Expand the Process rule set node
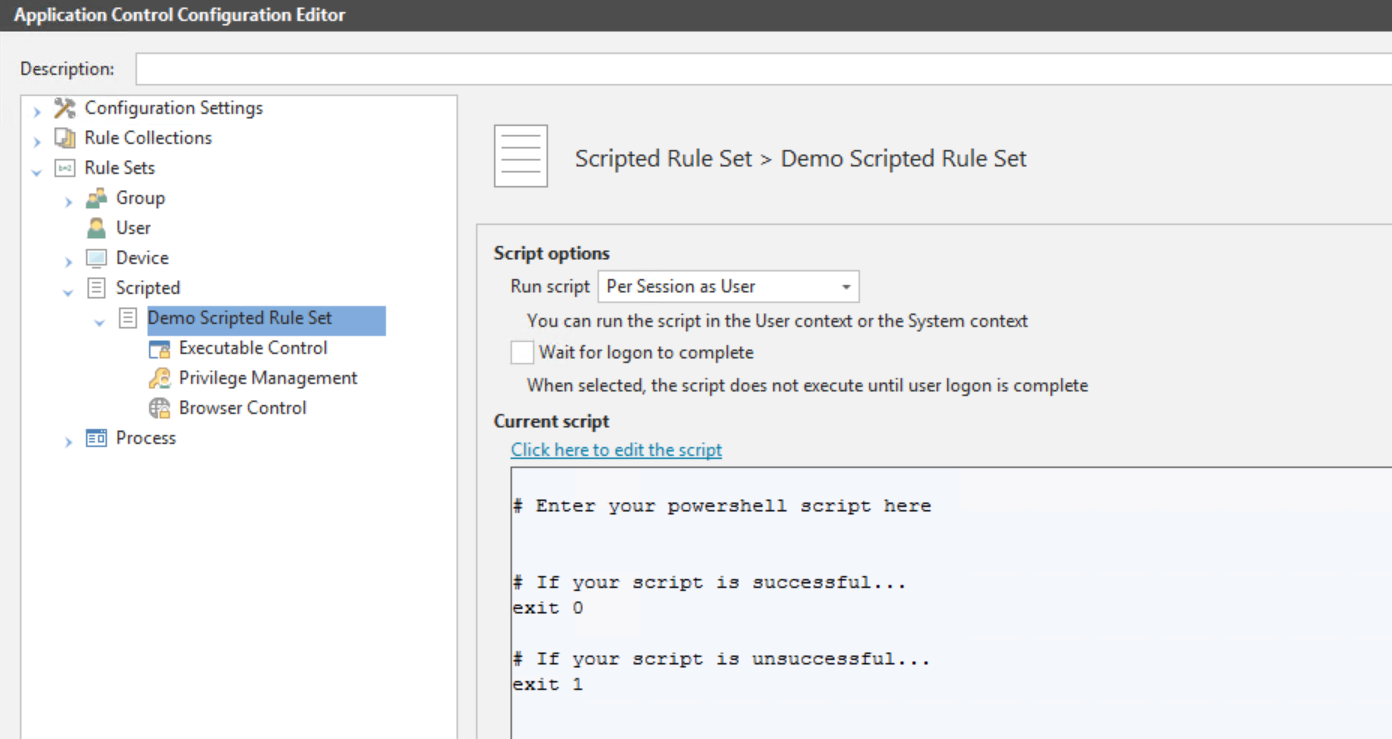Image resolution: width=1392 pixels, height=739 pixels. (x=68, y=441)
